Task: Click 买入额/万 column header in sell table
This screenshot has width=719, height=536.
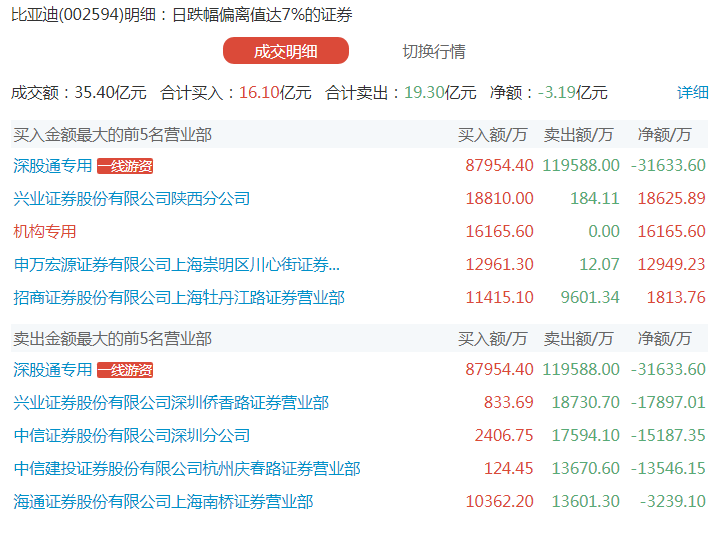Action: (x=492, y=339)
